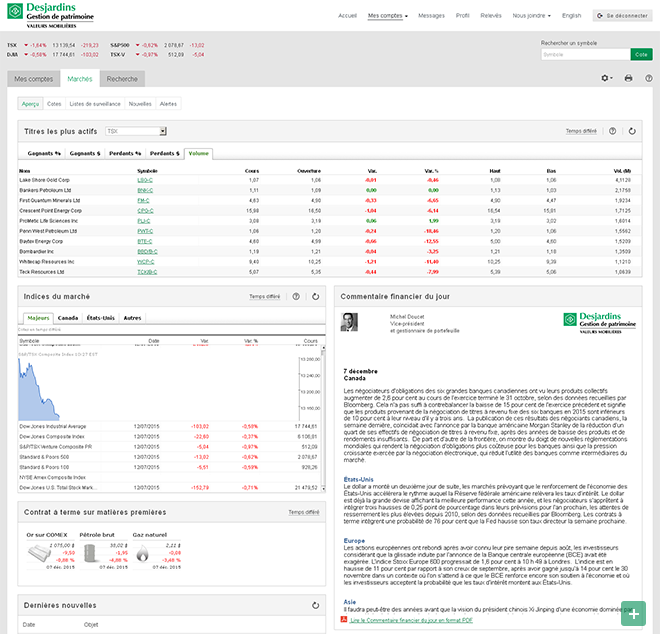Viewport: 660px width, 634px height.
Task: Open symbol link for Baytex Energy Corp
Action: tap(144, 241)
